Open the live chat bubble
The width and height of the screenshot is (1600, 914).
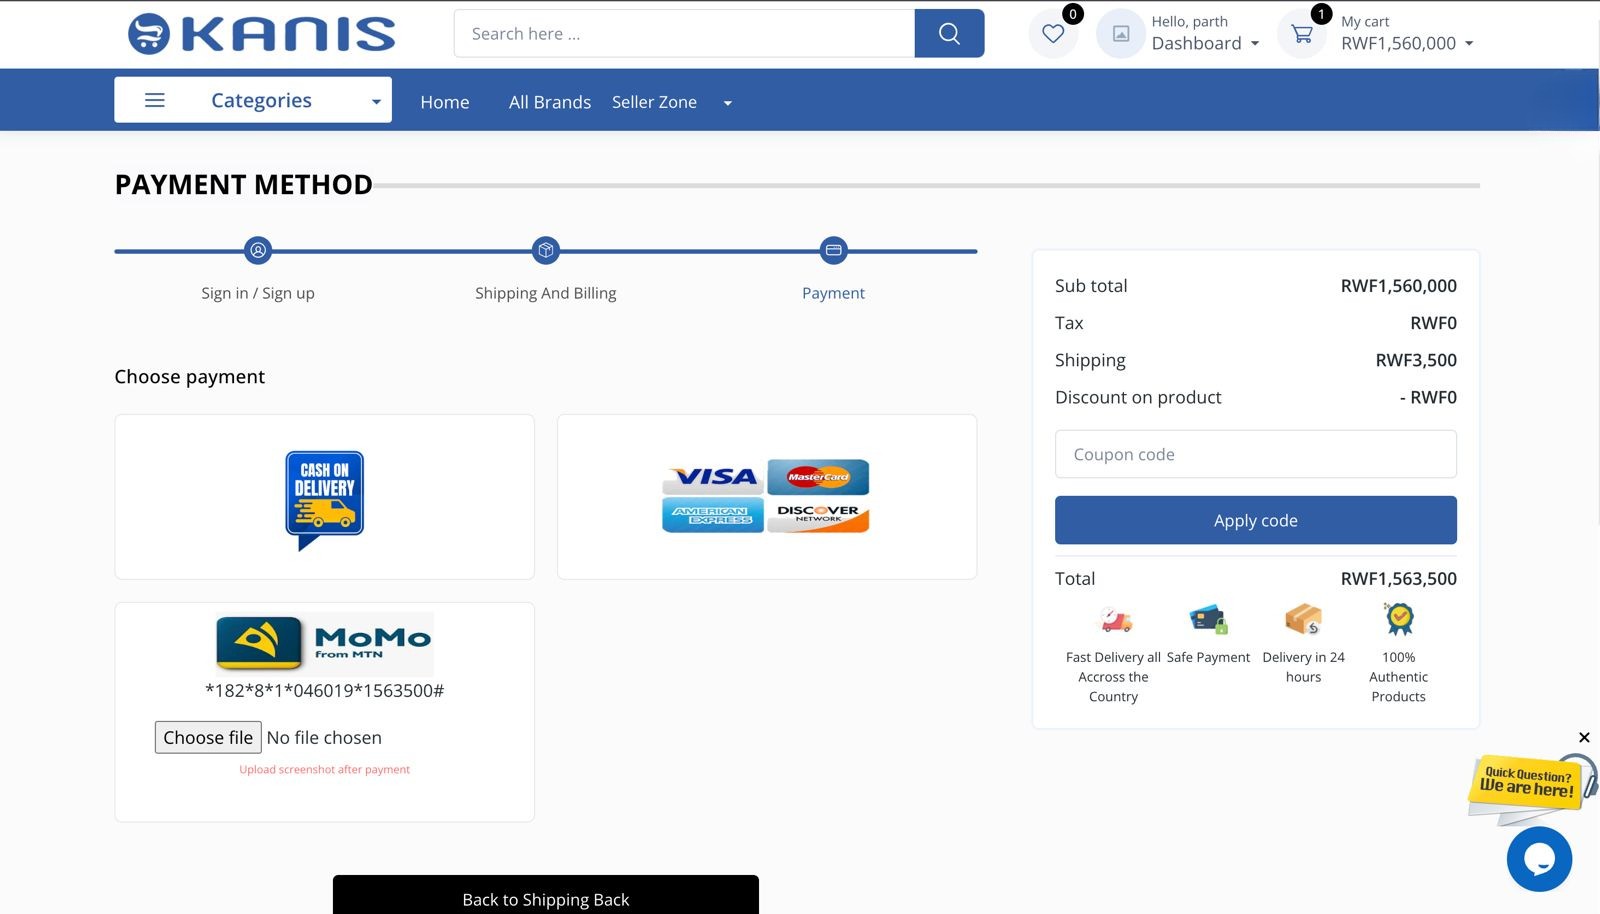pyautogui.click(x=1538, y=859)
